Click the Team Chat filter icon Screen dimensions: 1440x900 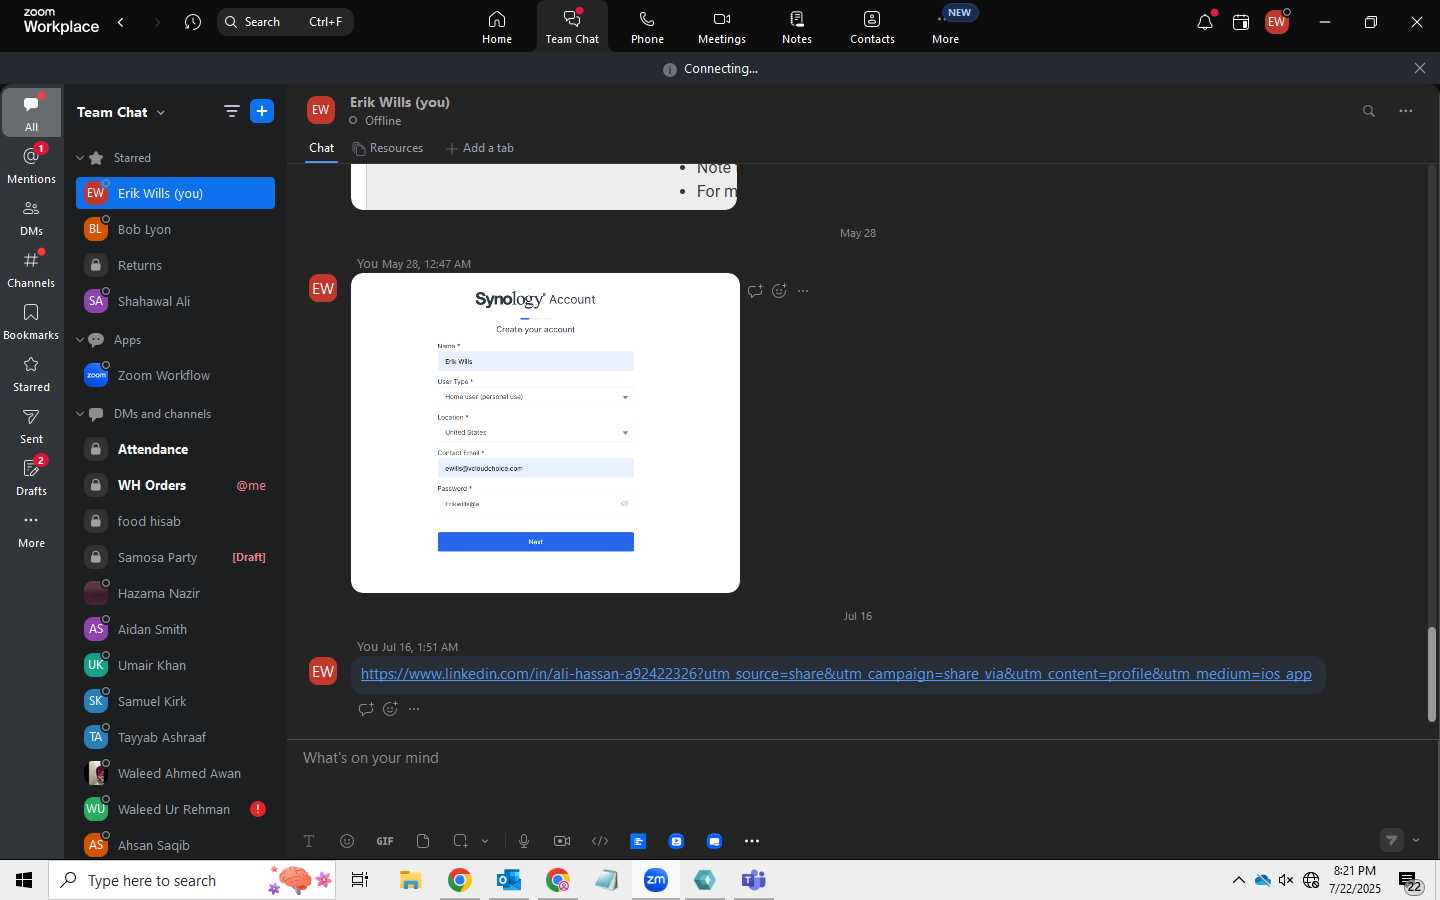point(232,112)
